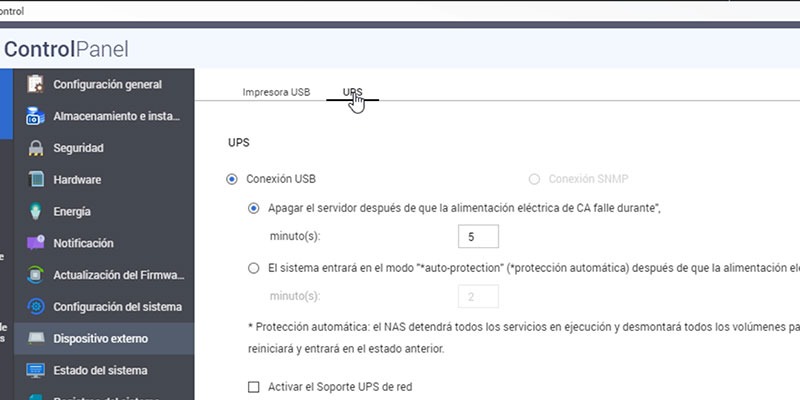Image resolution: width=800 pixels, height=400 pixels.
Task: Open Configuración general icon in sidebar
Action: pyautogui.click(x=35, y=84)
